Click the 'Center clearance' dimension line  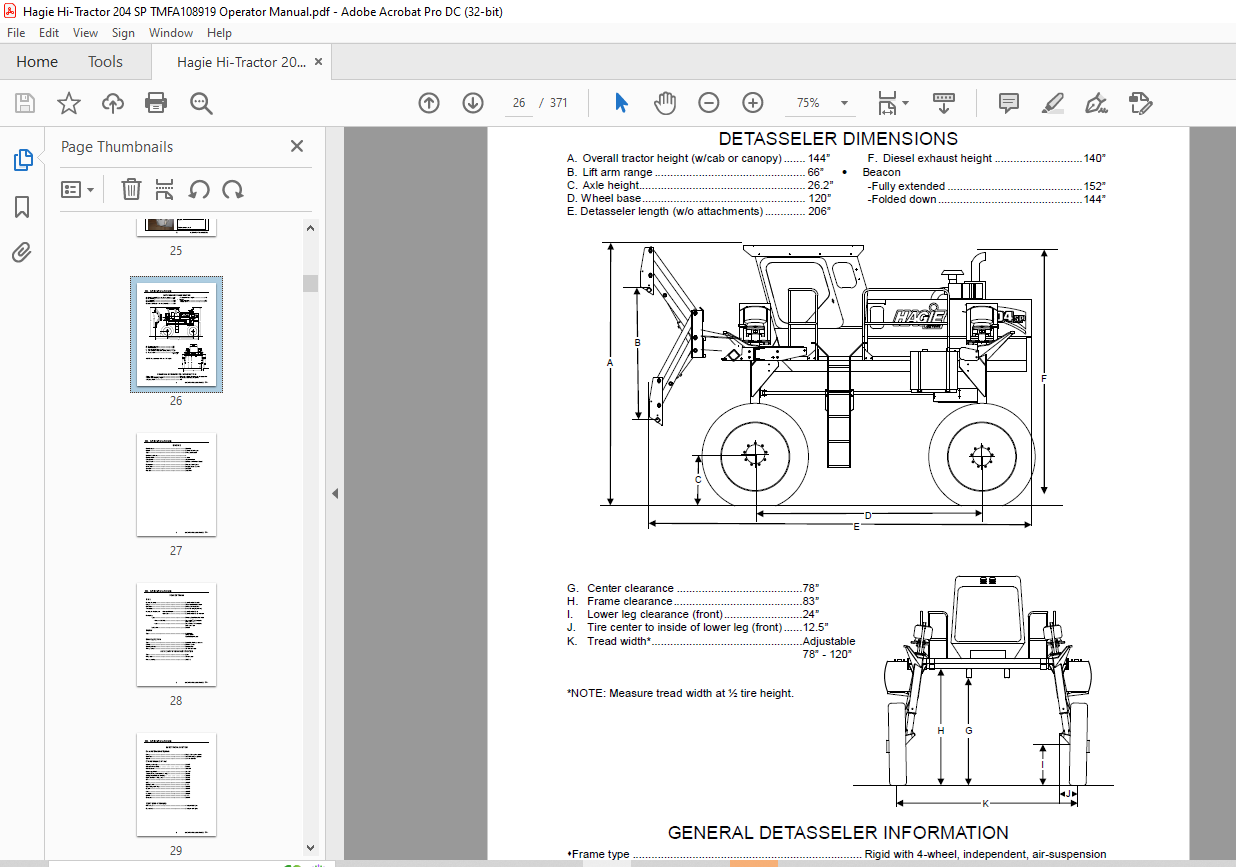[693, 588]
